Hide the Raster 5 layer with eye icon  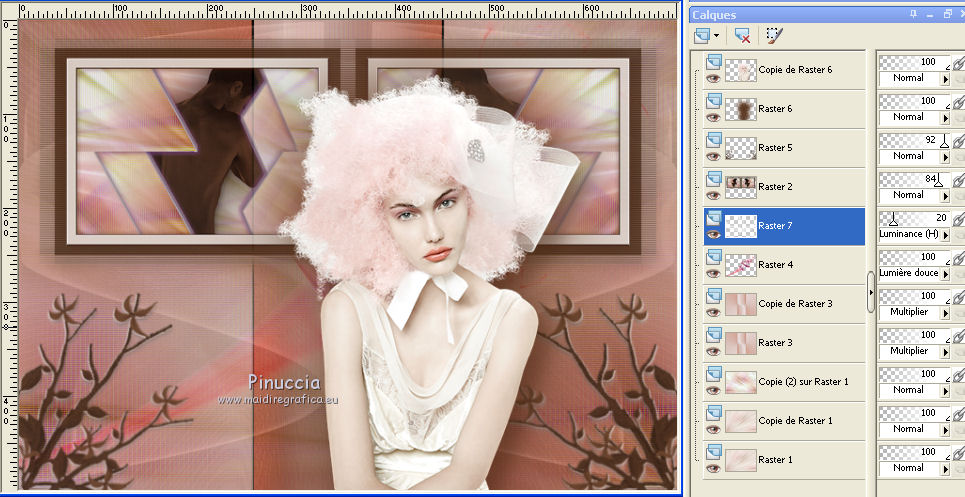tap(713, 156)
